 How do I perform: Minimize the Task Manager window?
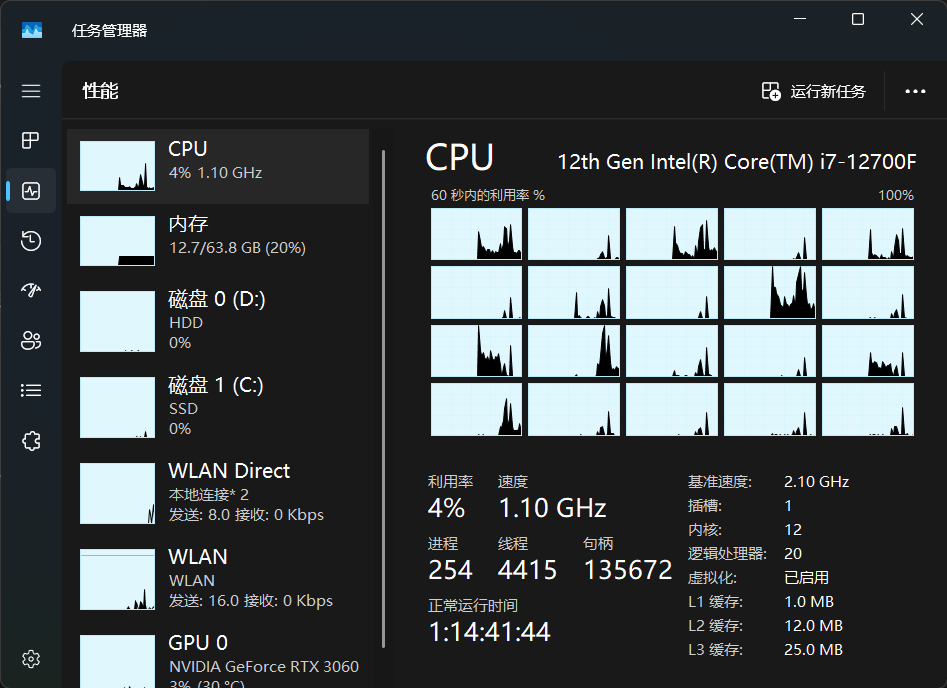point(800,19)
